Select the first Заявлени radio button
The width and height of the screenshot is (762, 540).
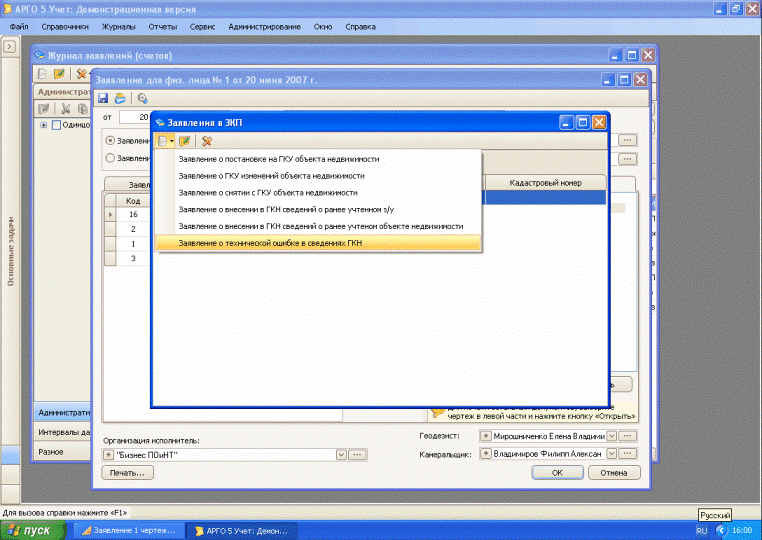tap(110, 140)
